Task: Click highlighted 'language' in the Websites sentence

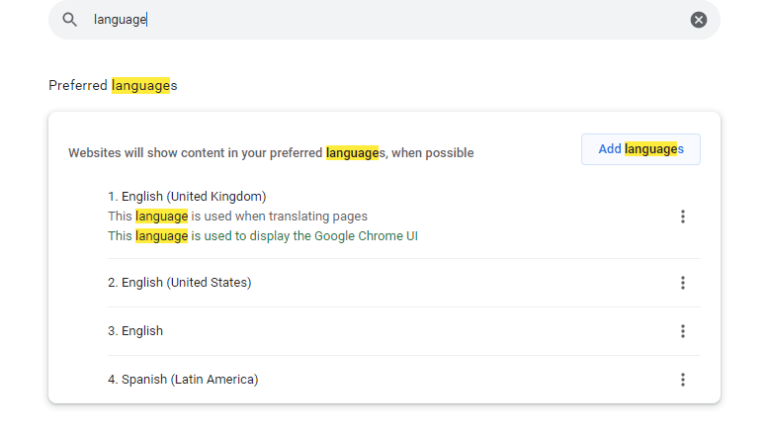Action: (352, 153)
